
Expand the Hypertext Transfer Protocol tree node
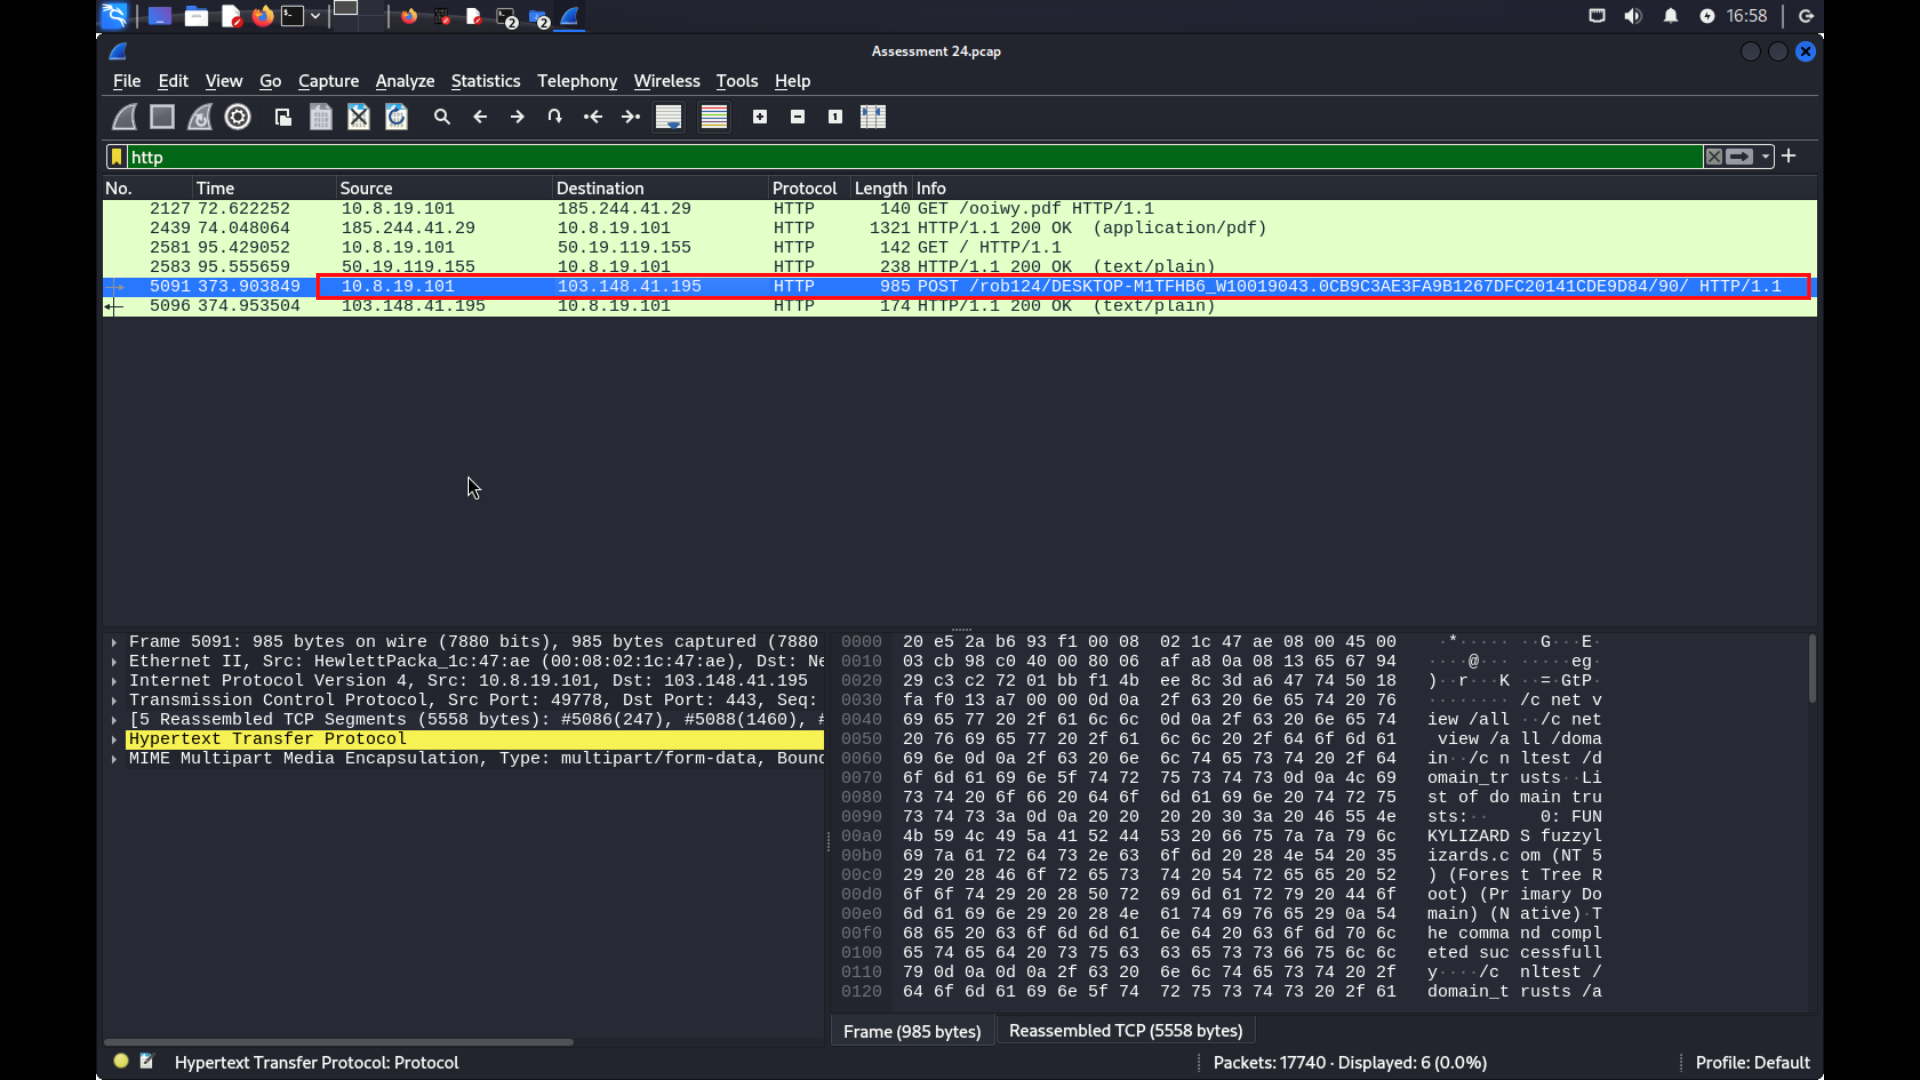point(114,740)
